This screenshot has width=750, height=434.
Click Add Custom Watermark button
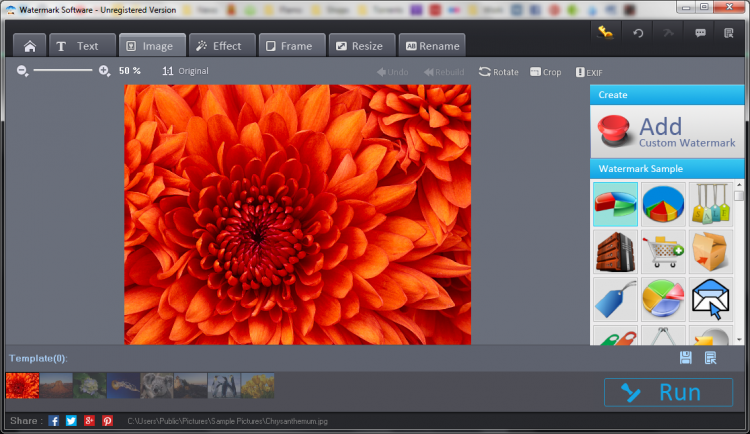pos(666,131)
